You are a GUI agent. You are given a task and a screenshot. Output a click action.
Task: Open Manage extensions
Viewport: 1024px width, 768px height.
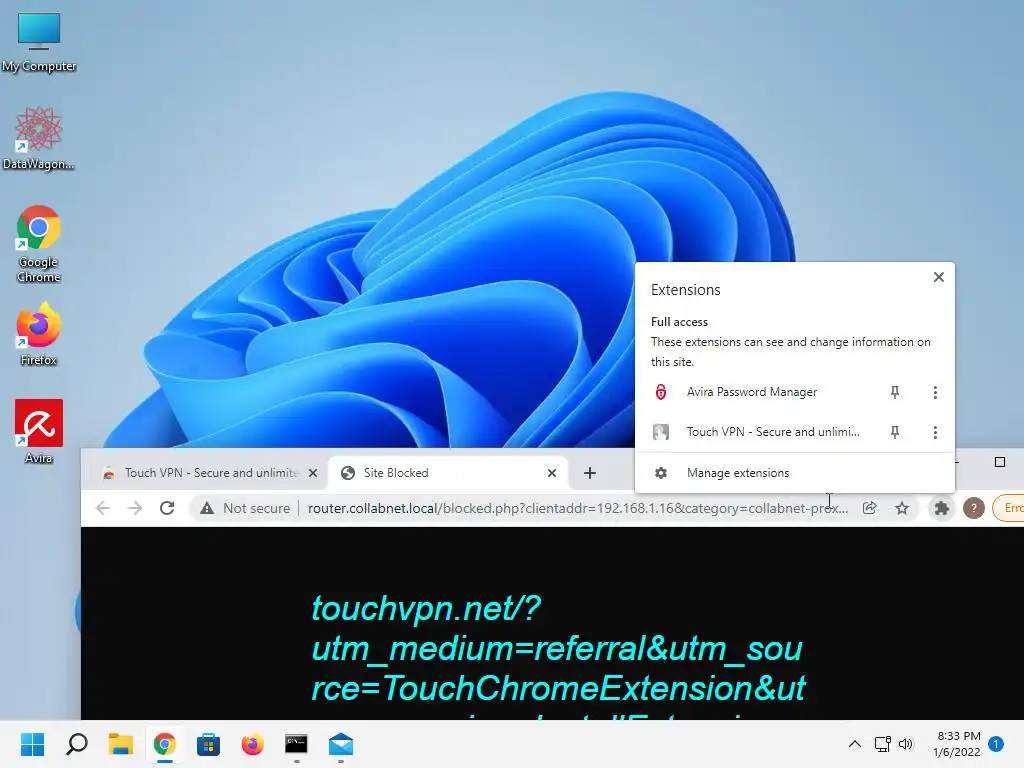(x=794, y=473)
